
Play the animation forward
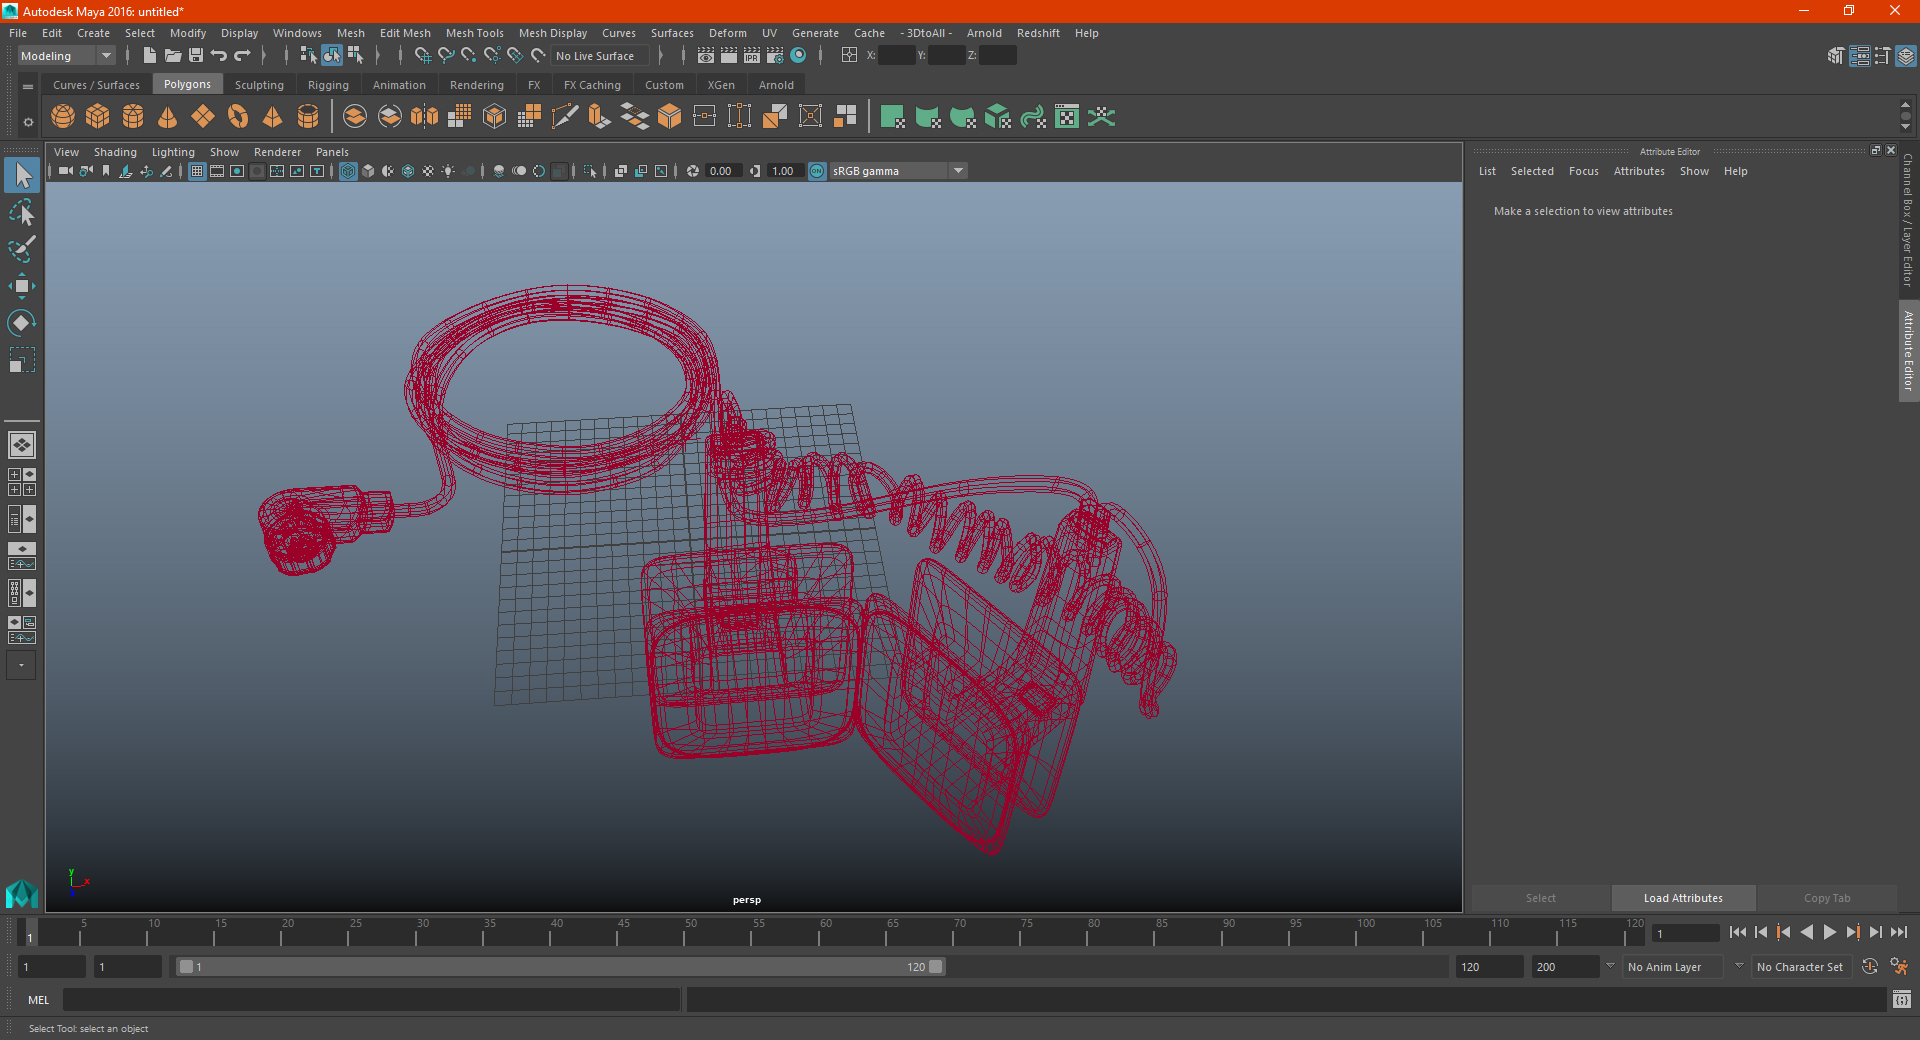click(1830, 932)
